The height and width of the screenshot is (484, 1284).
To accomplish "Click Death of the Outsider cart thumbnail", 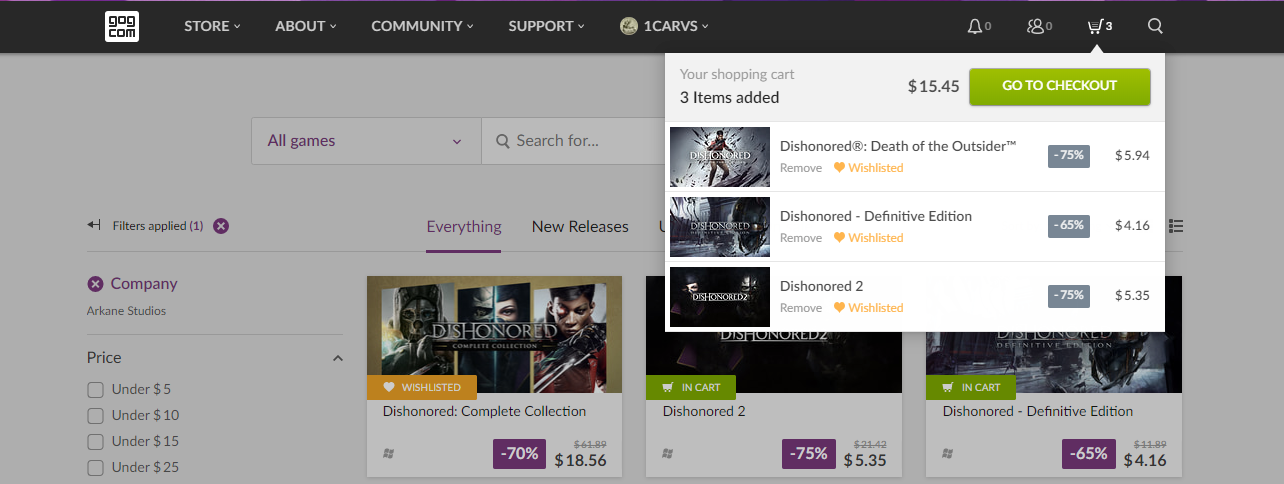I will tap(720, 157).
